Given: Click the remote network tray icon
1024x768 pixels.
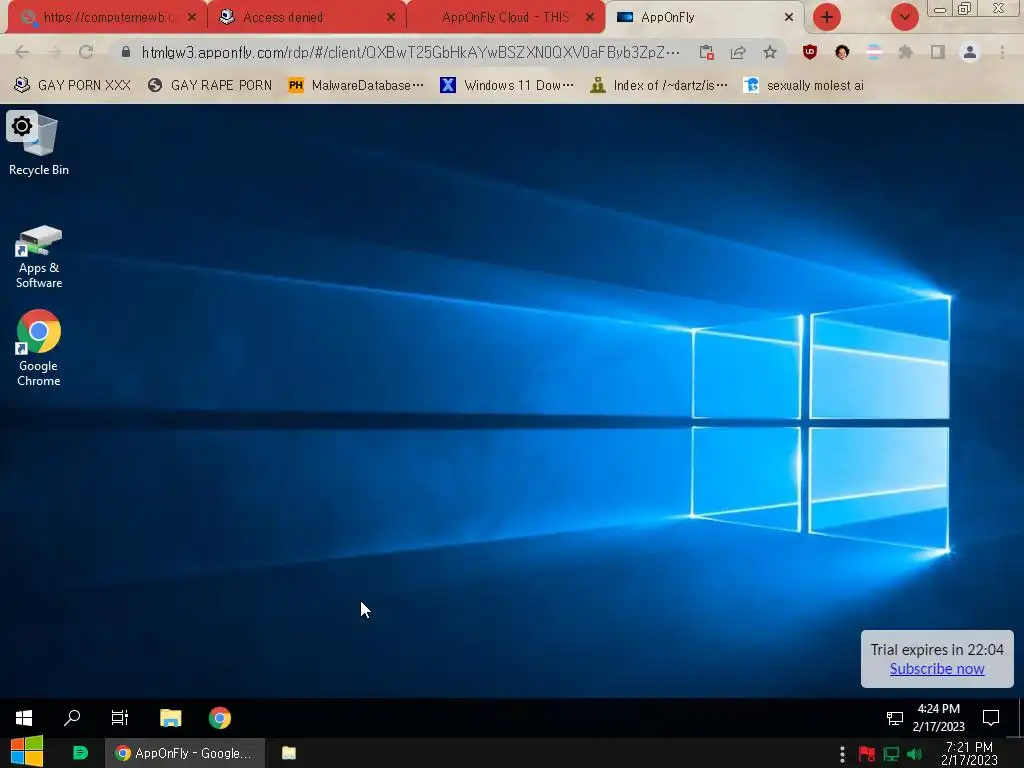Looking at the screenshot, I should tap(894, 718).
